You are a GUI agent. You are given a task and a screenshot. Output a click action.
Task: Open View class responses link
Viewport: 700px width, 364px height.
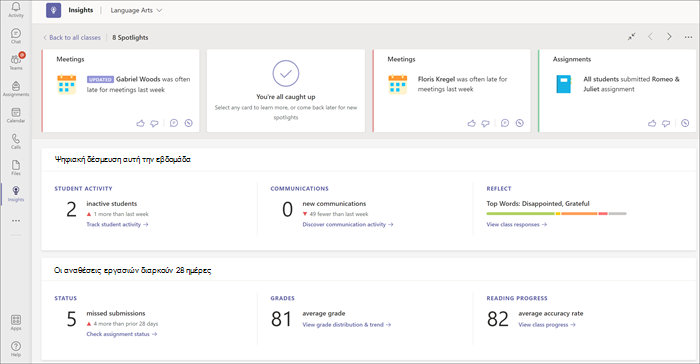pos(517,225)
